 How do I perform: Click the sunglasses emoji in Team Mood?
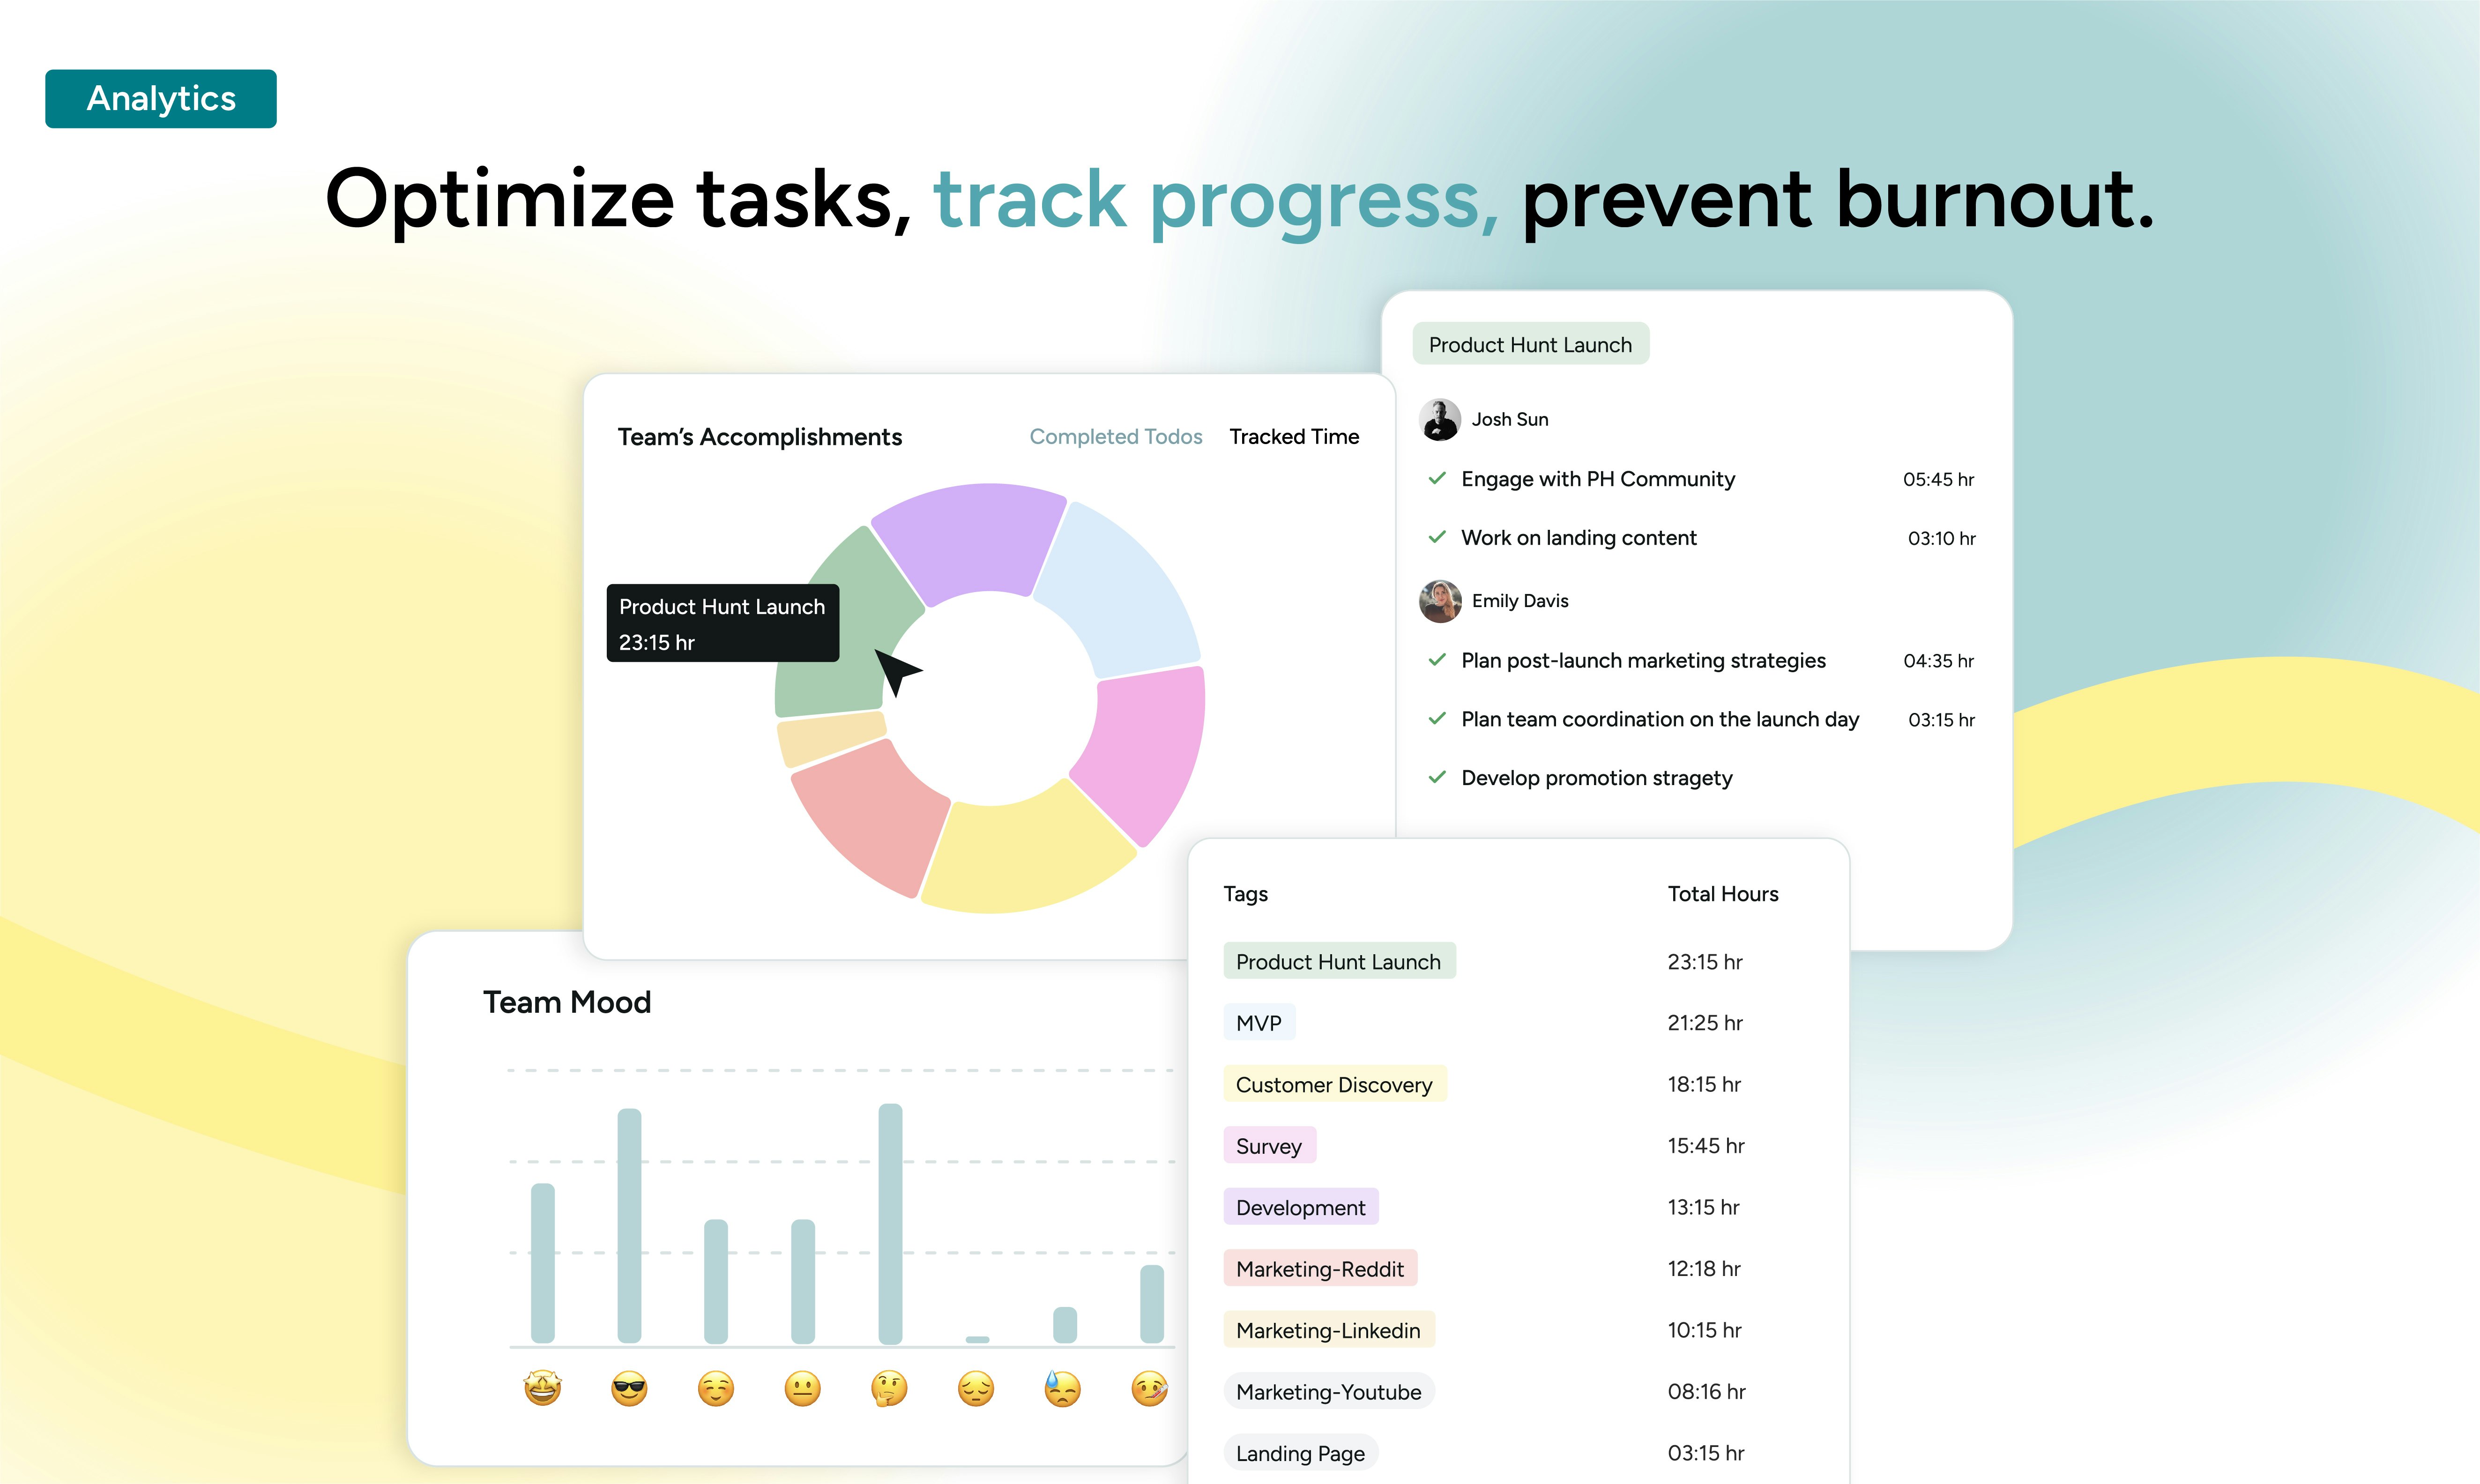pyautogui.click(x=629, y=1388)
